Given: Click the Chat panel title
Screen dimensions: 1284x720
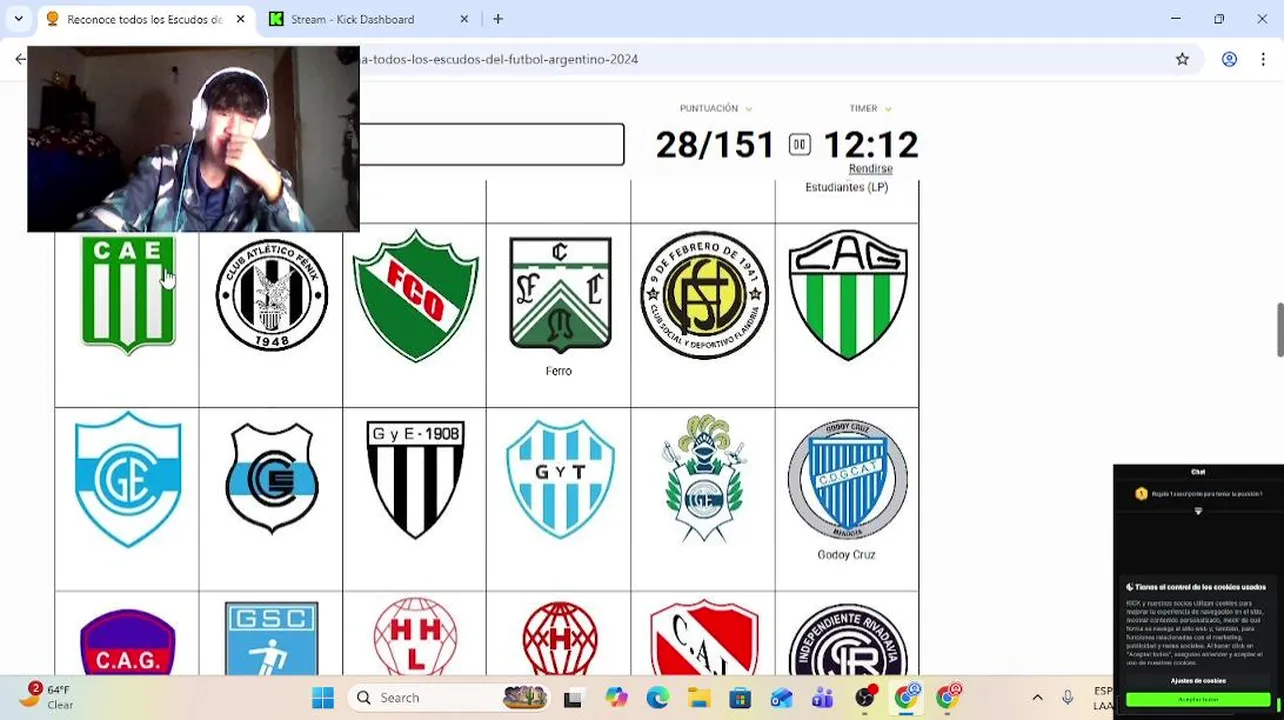Looking at the screenshot, I should (x=1198, y=472).
